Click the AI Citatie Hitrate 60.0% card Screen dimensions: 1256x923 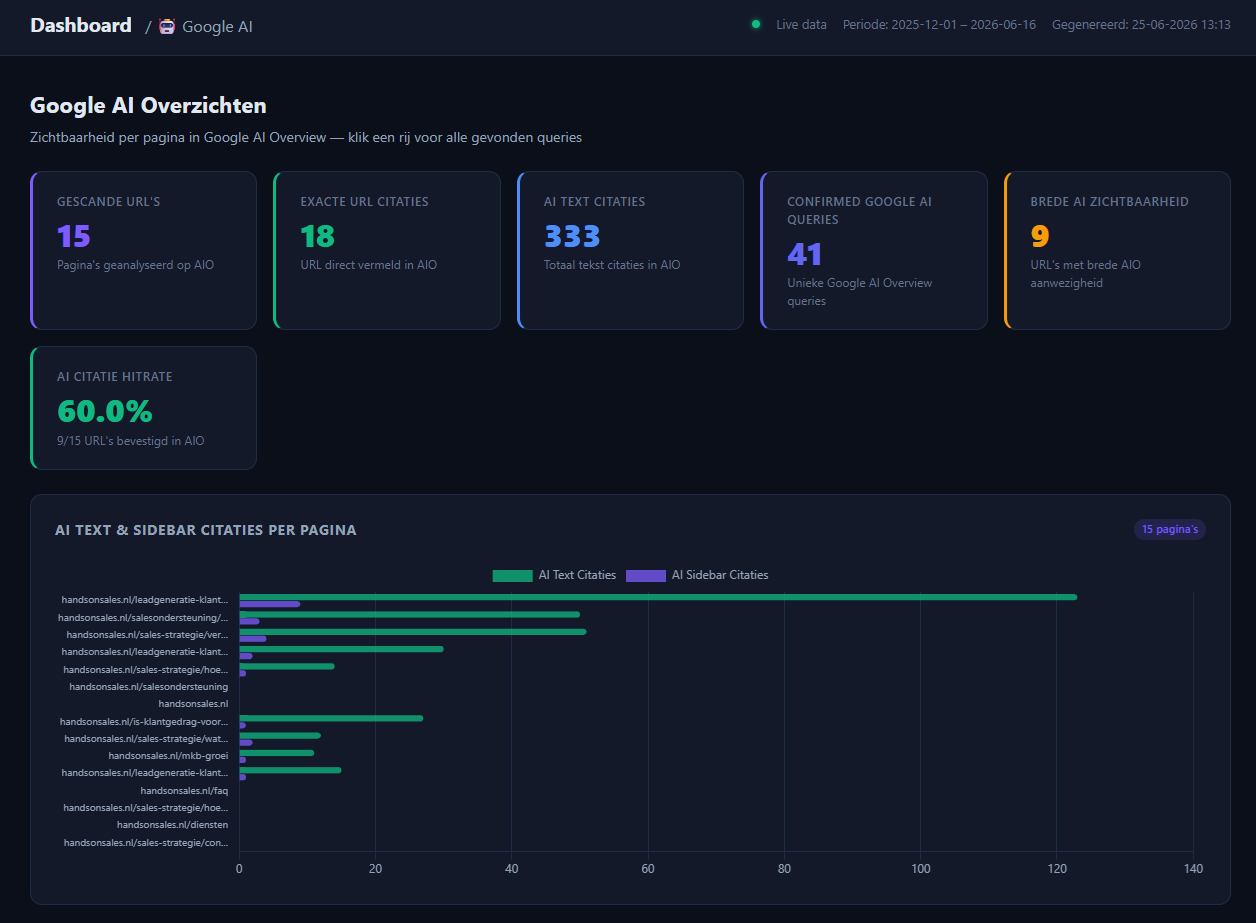point(143,408)
